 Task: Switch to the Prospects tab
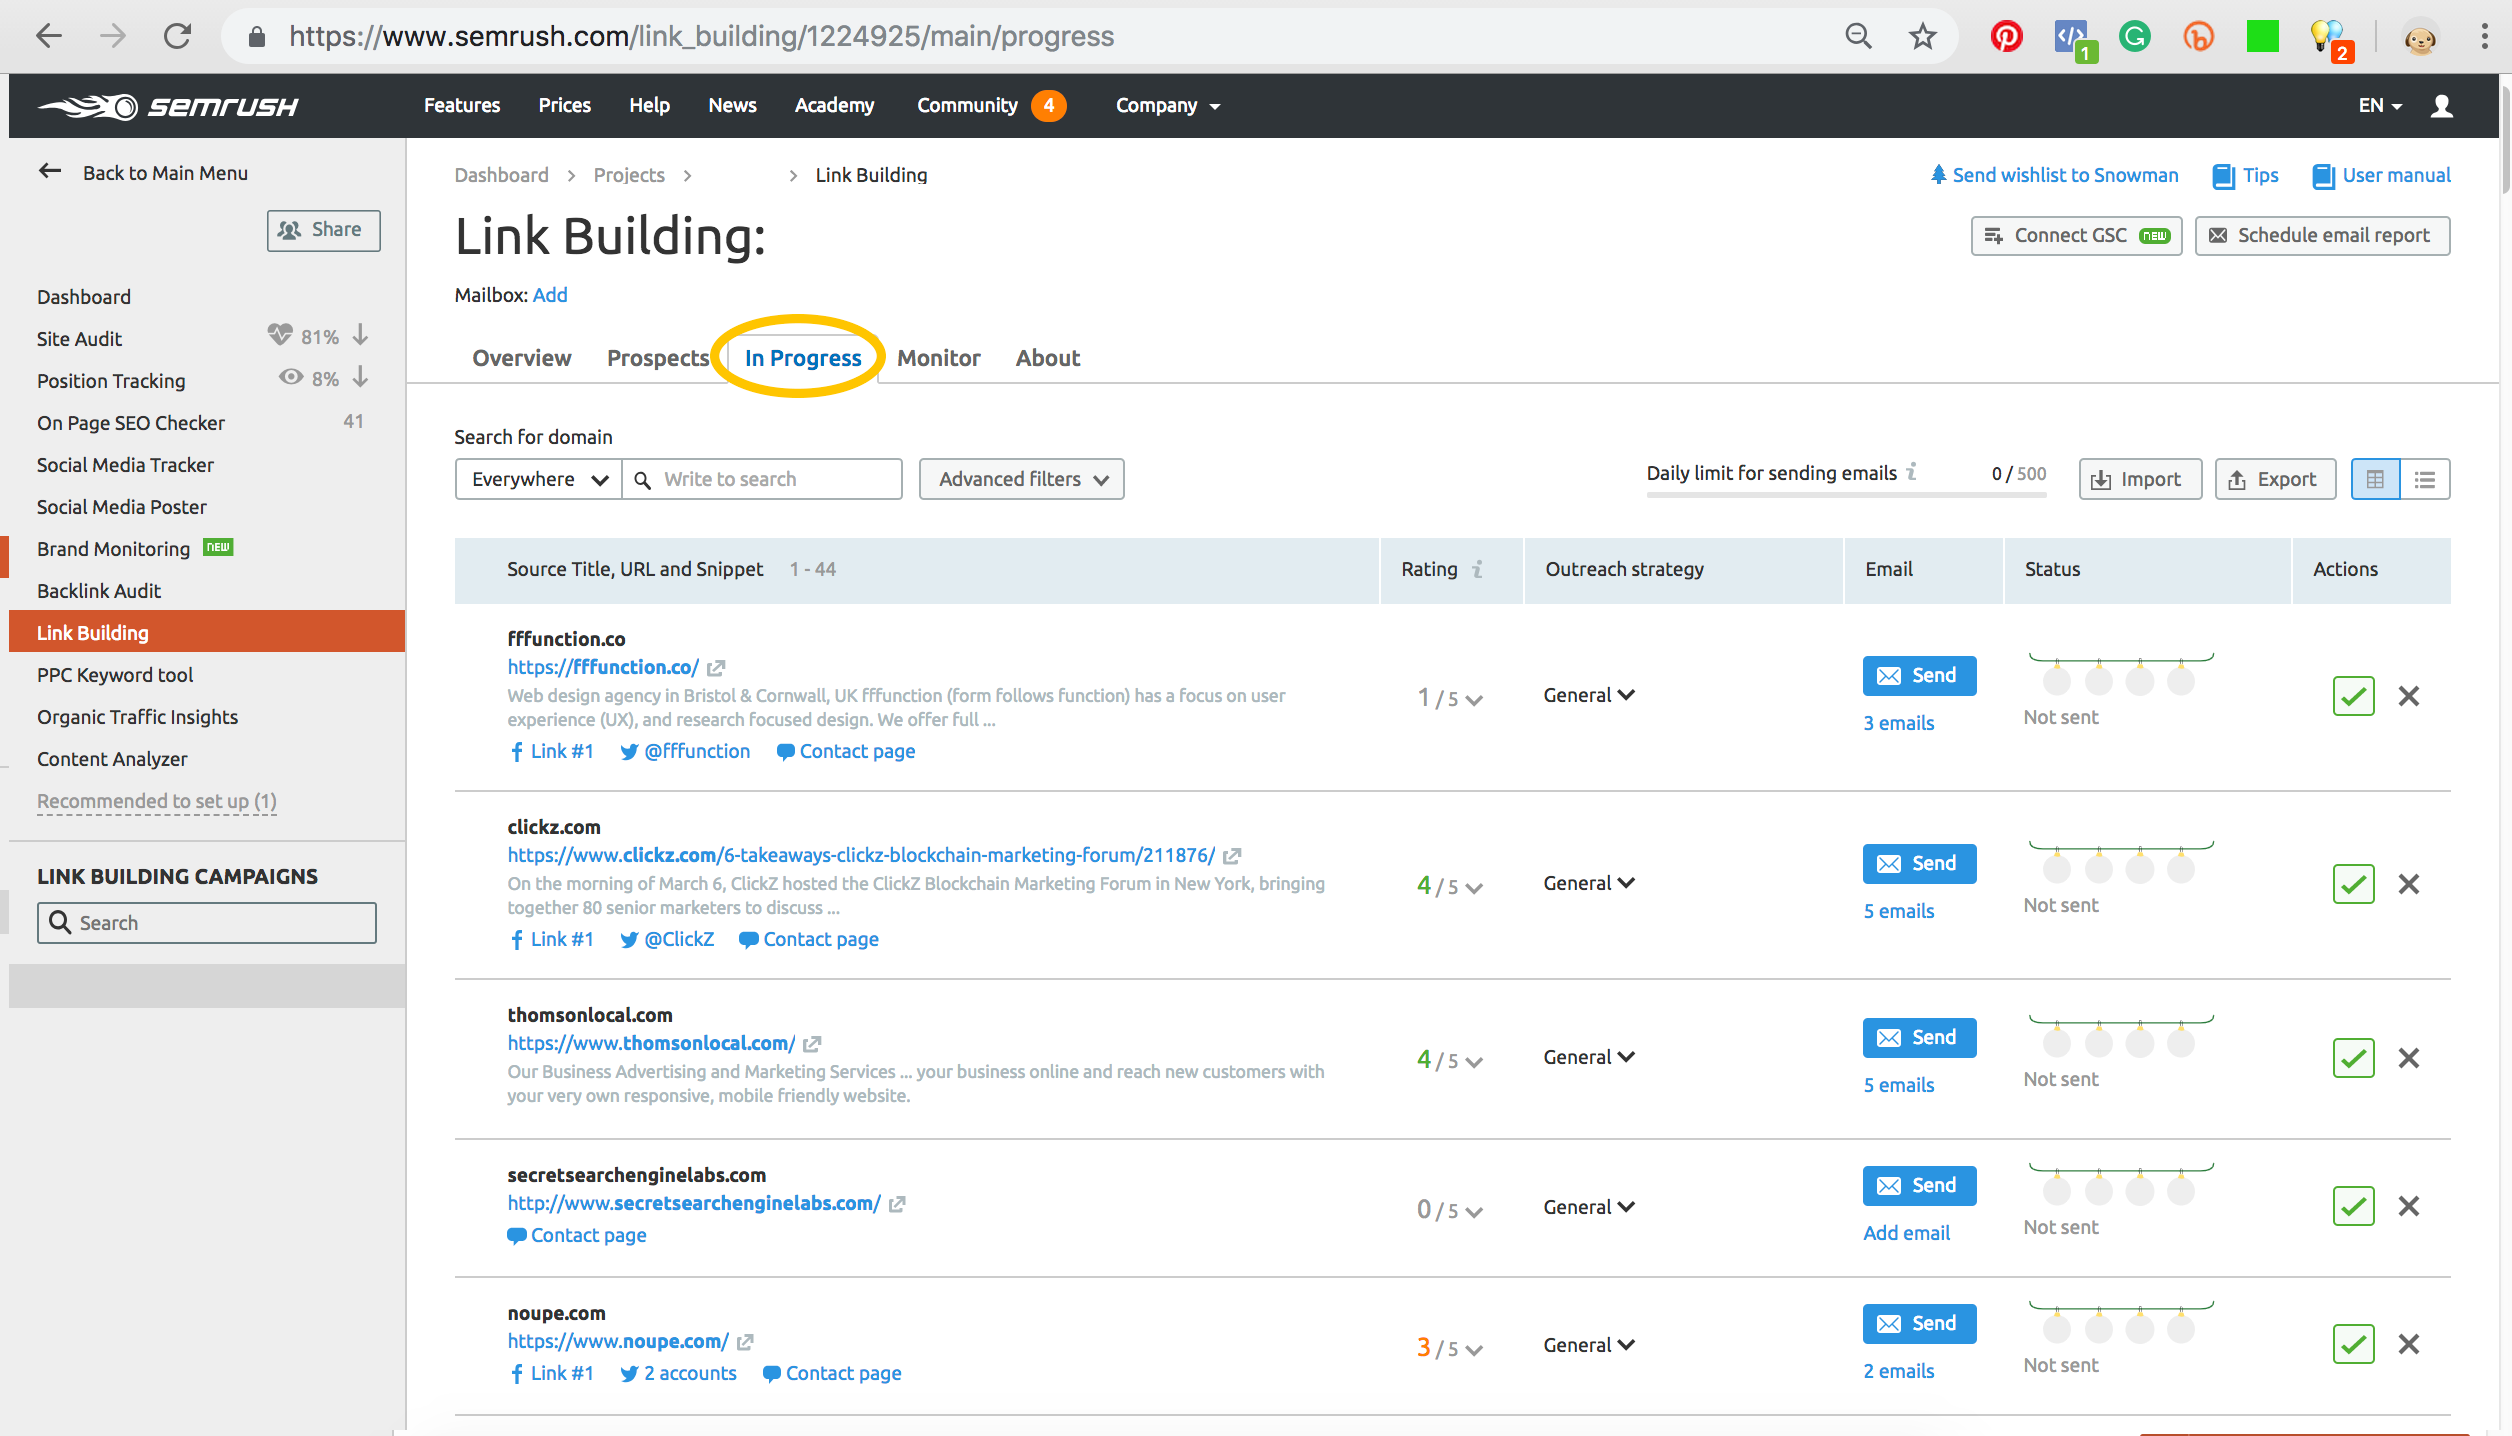pyautogui.click(x=658, y=358)
